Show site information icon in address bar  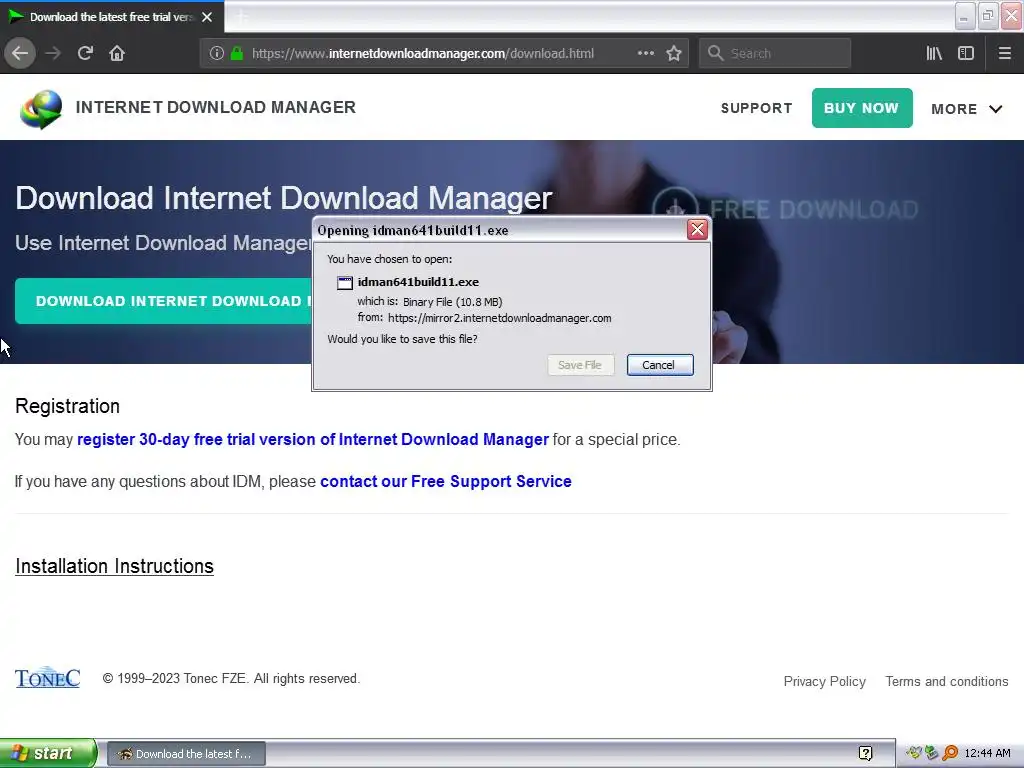[x=217, y=54]
